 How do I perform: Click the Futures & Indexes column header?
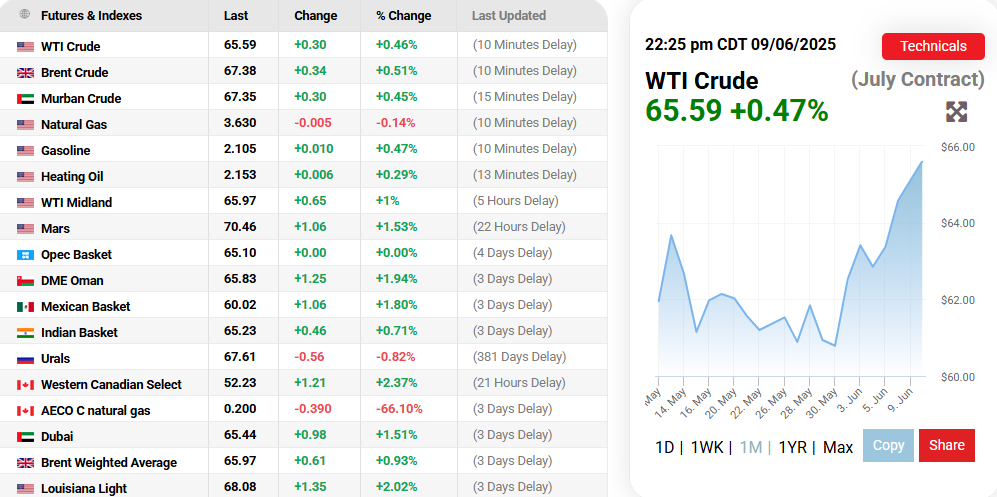pos(92,15)
